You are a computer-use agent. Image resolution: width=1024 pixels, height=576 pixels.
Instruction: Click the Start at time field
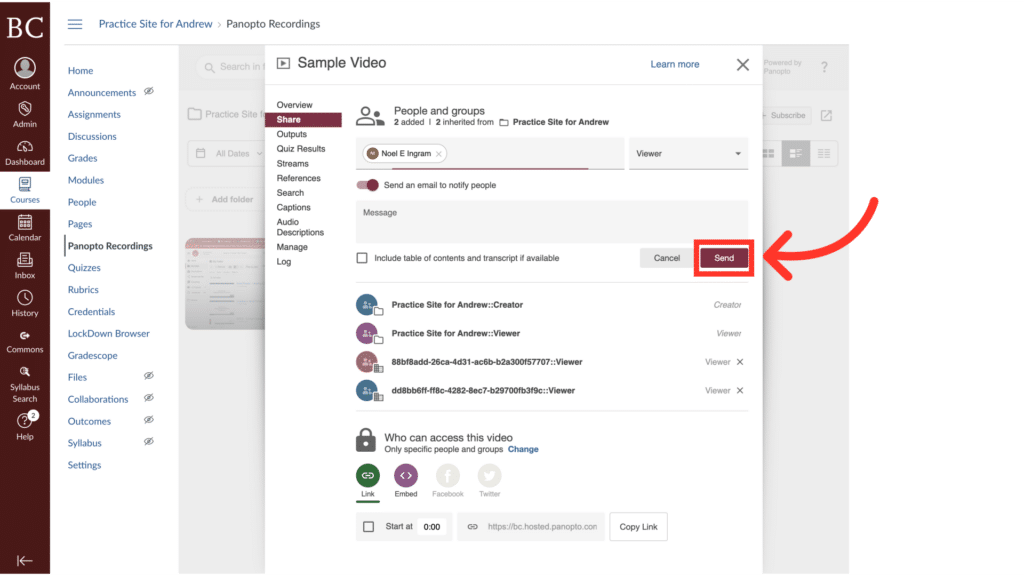click(432, 526)
